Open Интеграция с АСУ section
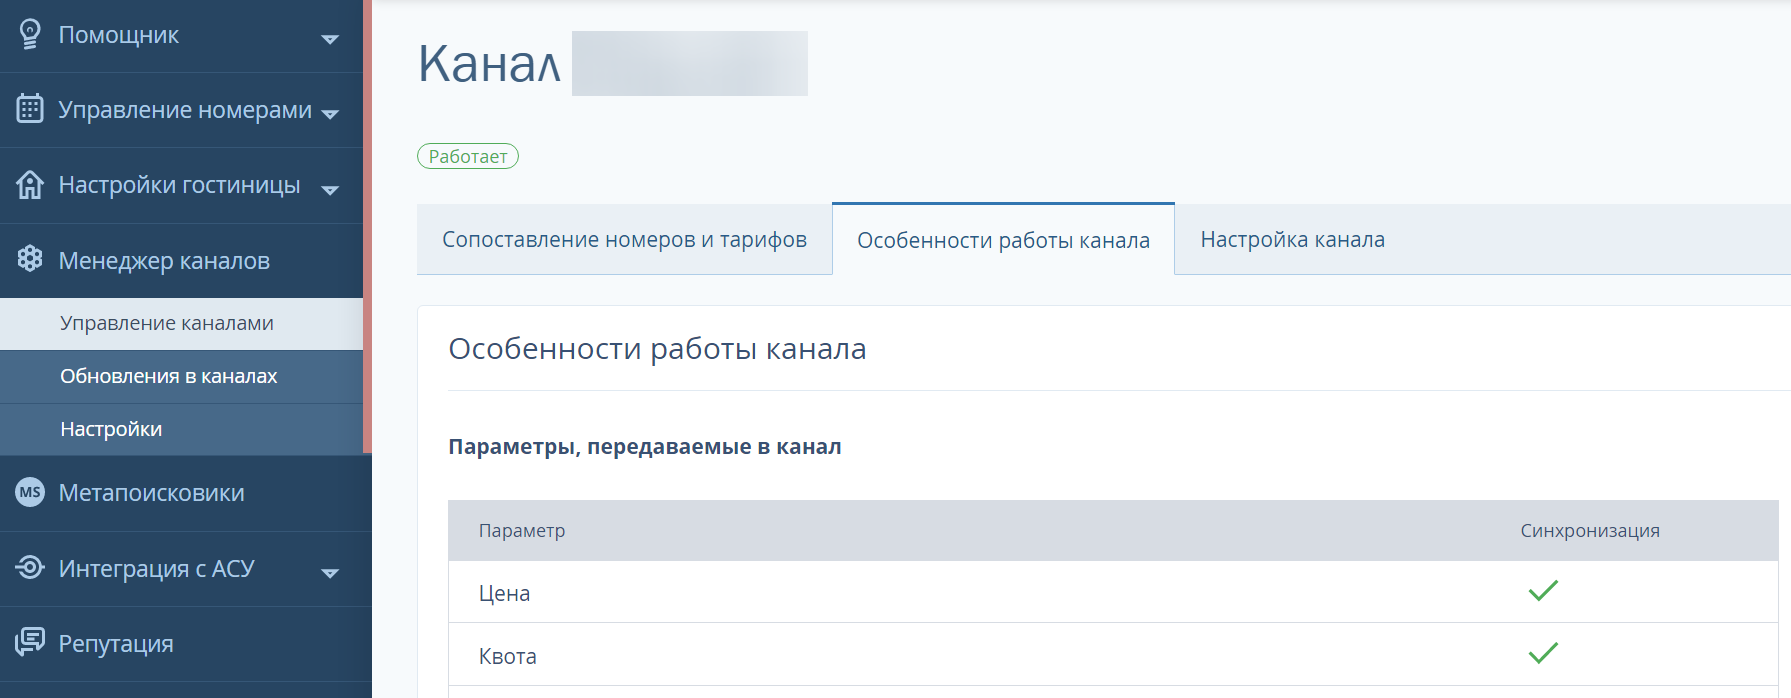Image resolution: width=1791 pixels, height=698 pixels. click(x=185, y=568)
